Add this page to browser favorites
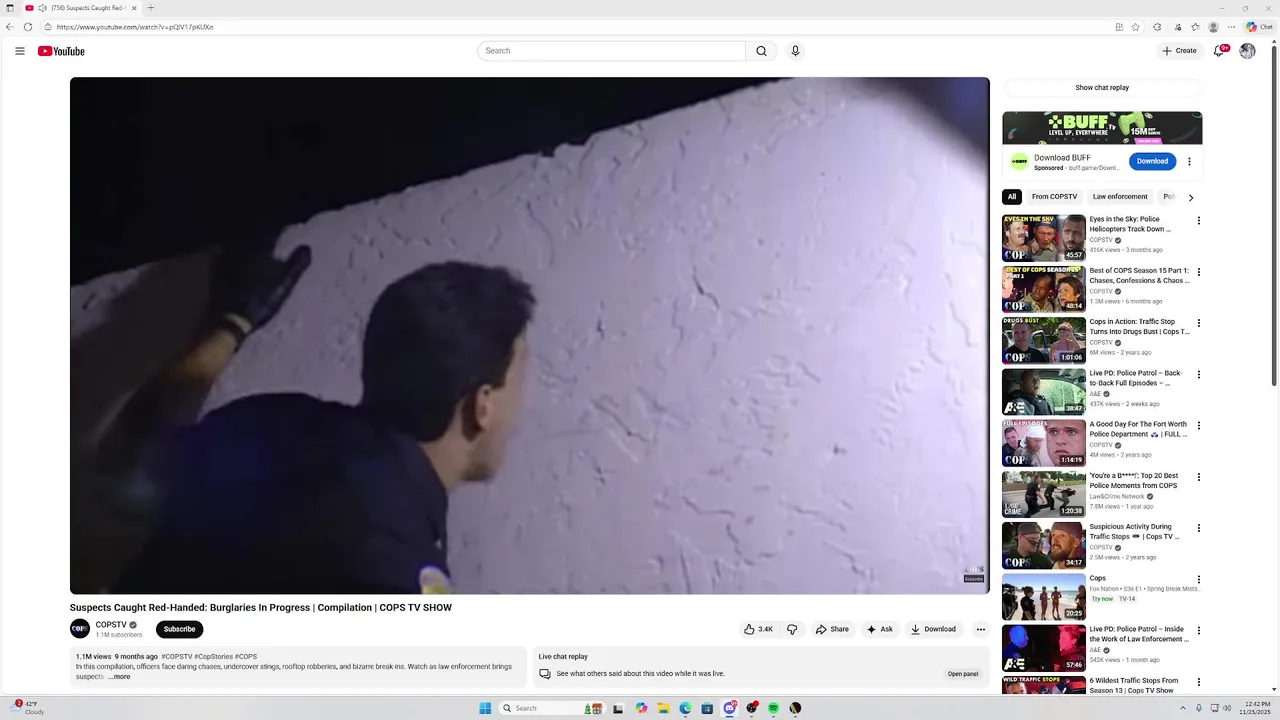 click(x=1135, y=27)
